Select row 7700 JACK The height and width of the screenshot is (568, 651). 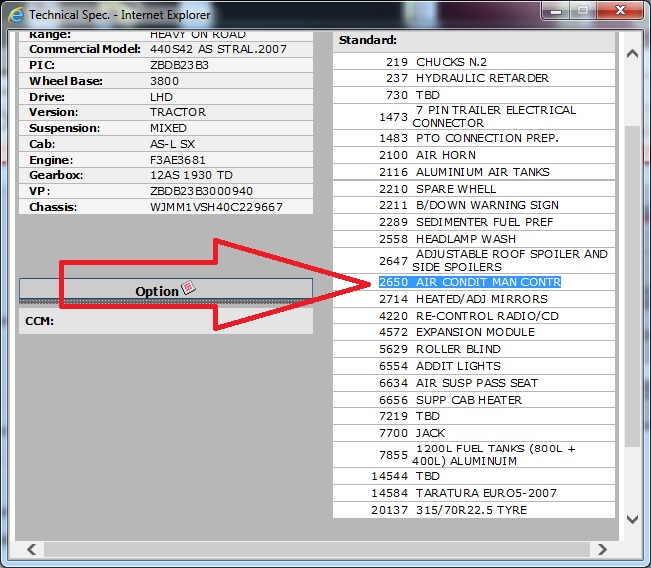point(474,433)
